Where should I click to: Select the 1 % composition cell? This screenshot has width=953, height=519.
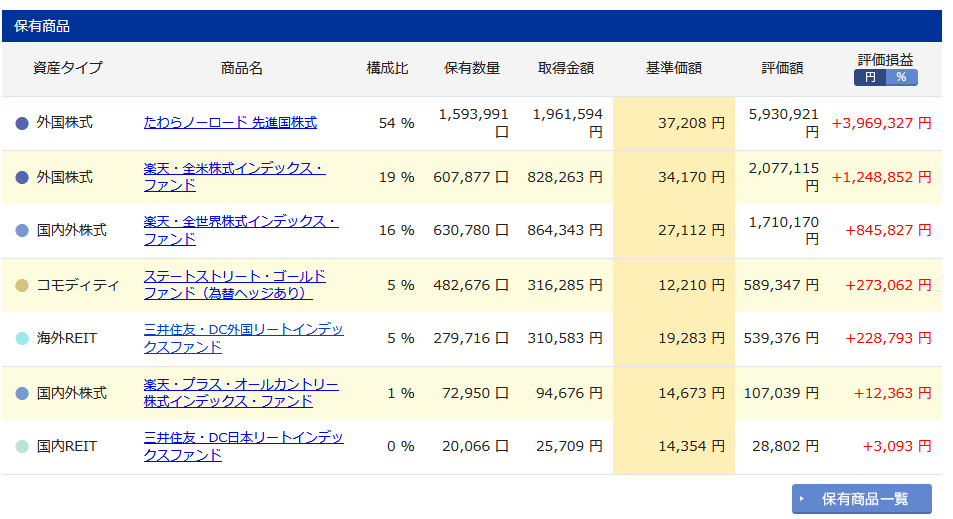[x=401, y=393]
